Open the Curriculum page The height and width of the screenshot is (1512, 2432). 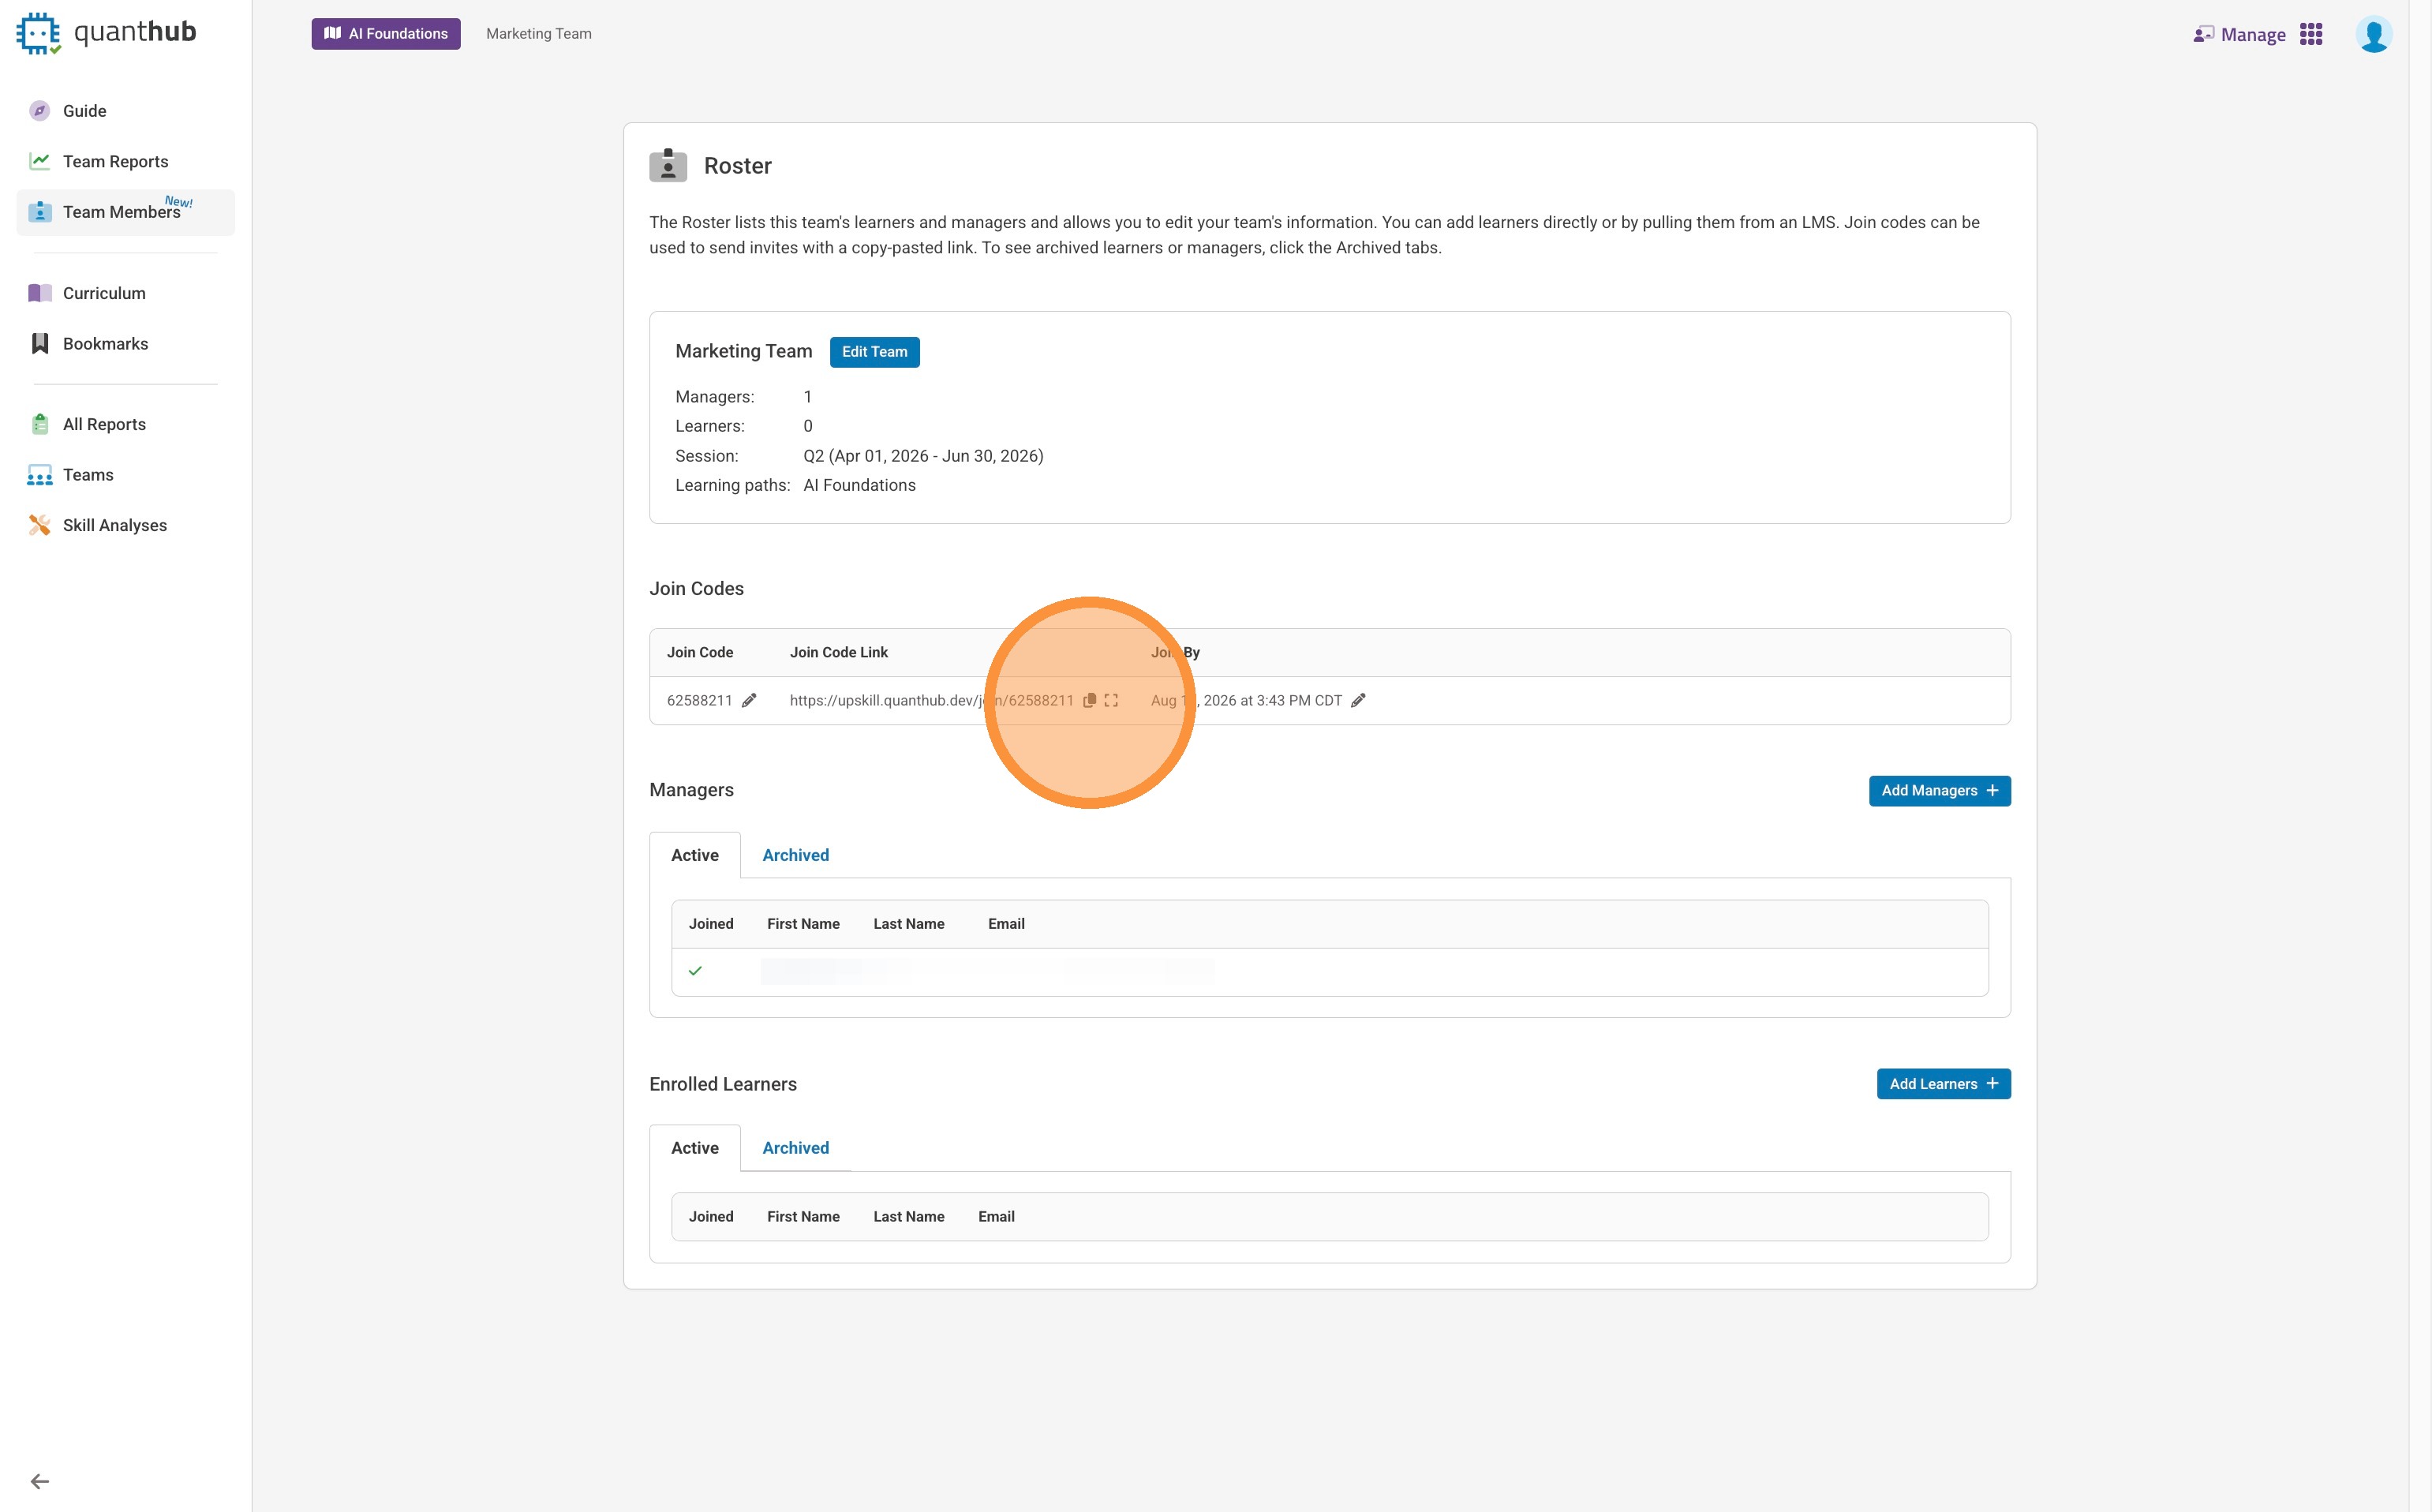tap(104, 293)
